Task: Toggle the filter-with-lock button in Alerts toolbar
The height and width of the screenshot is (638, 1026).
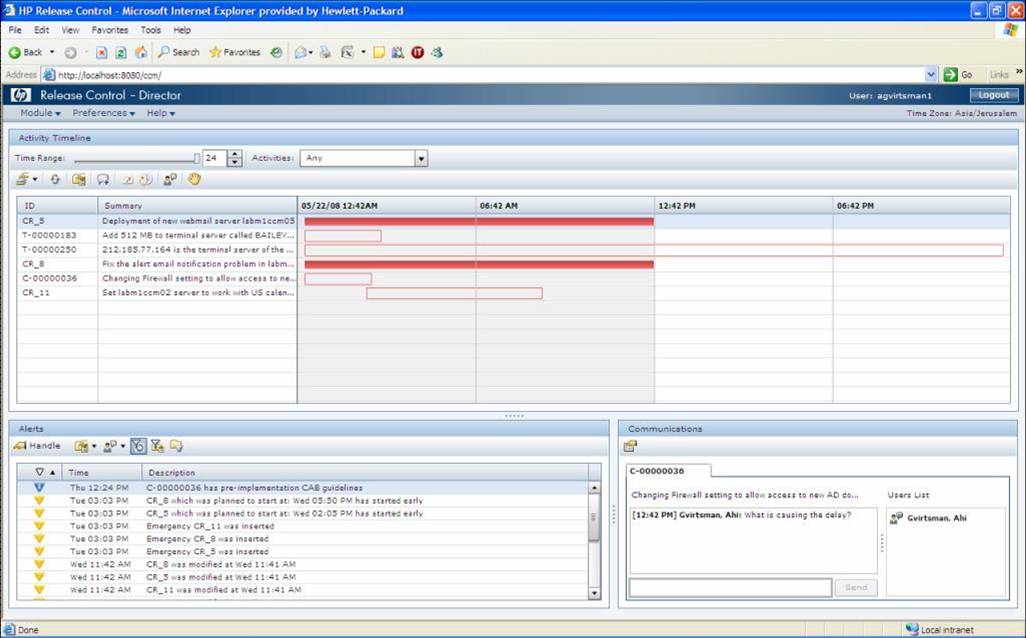Action: point(157,446)
